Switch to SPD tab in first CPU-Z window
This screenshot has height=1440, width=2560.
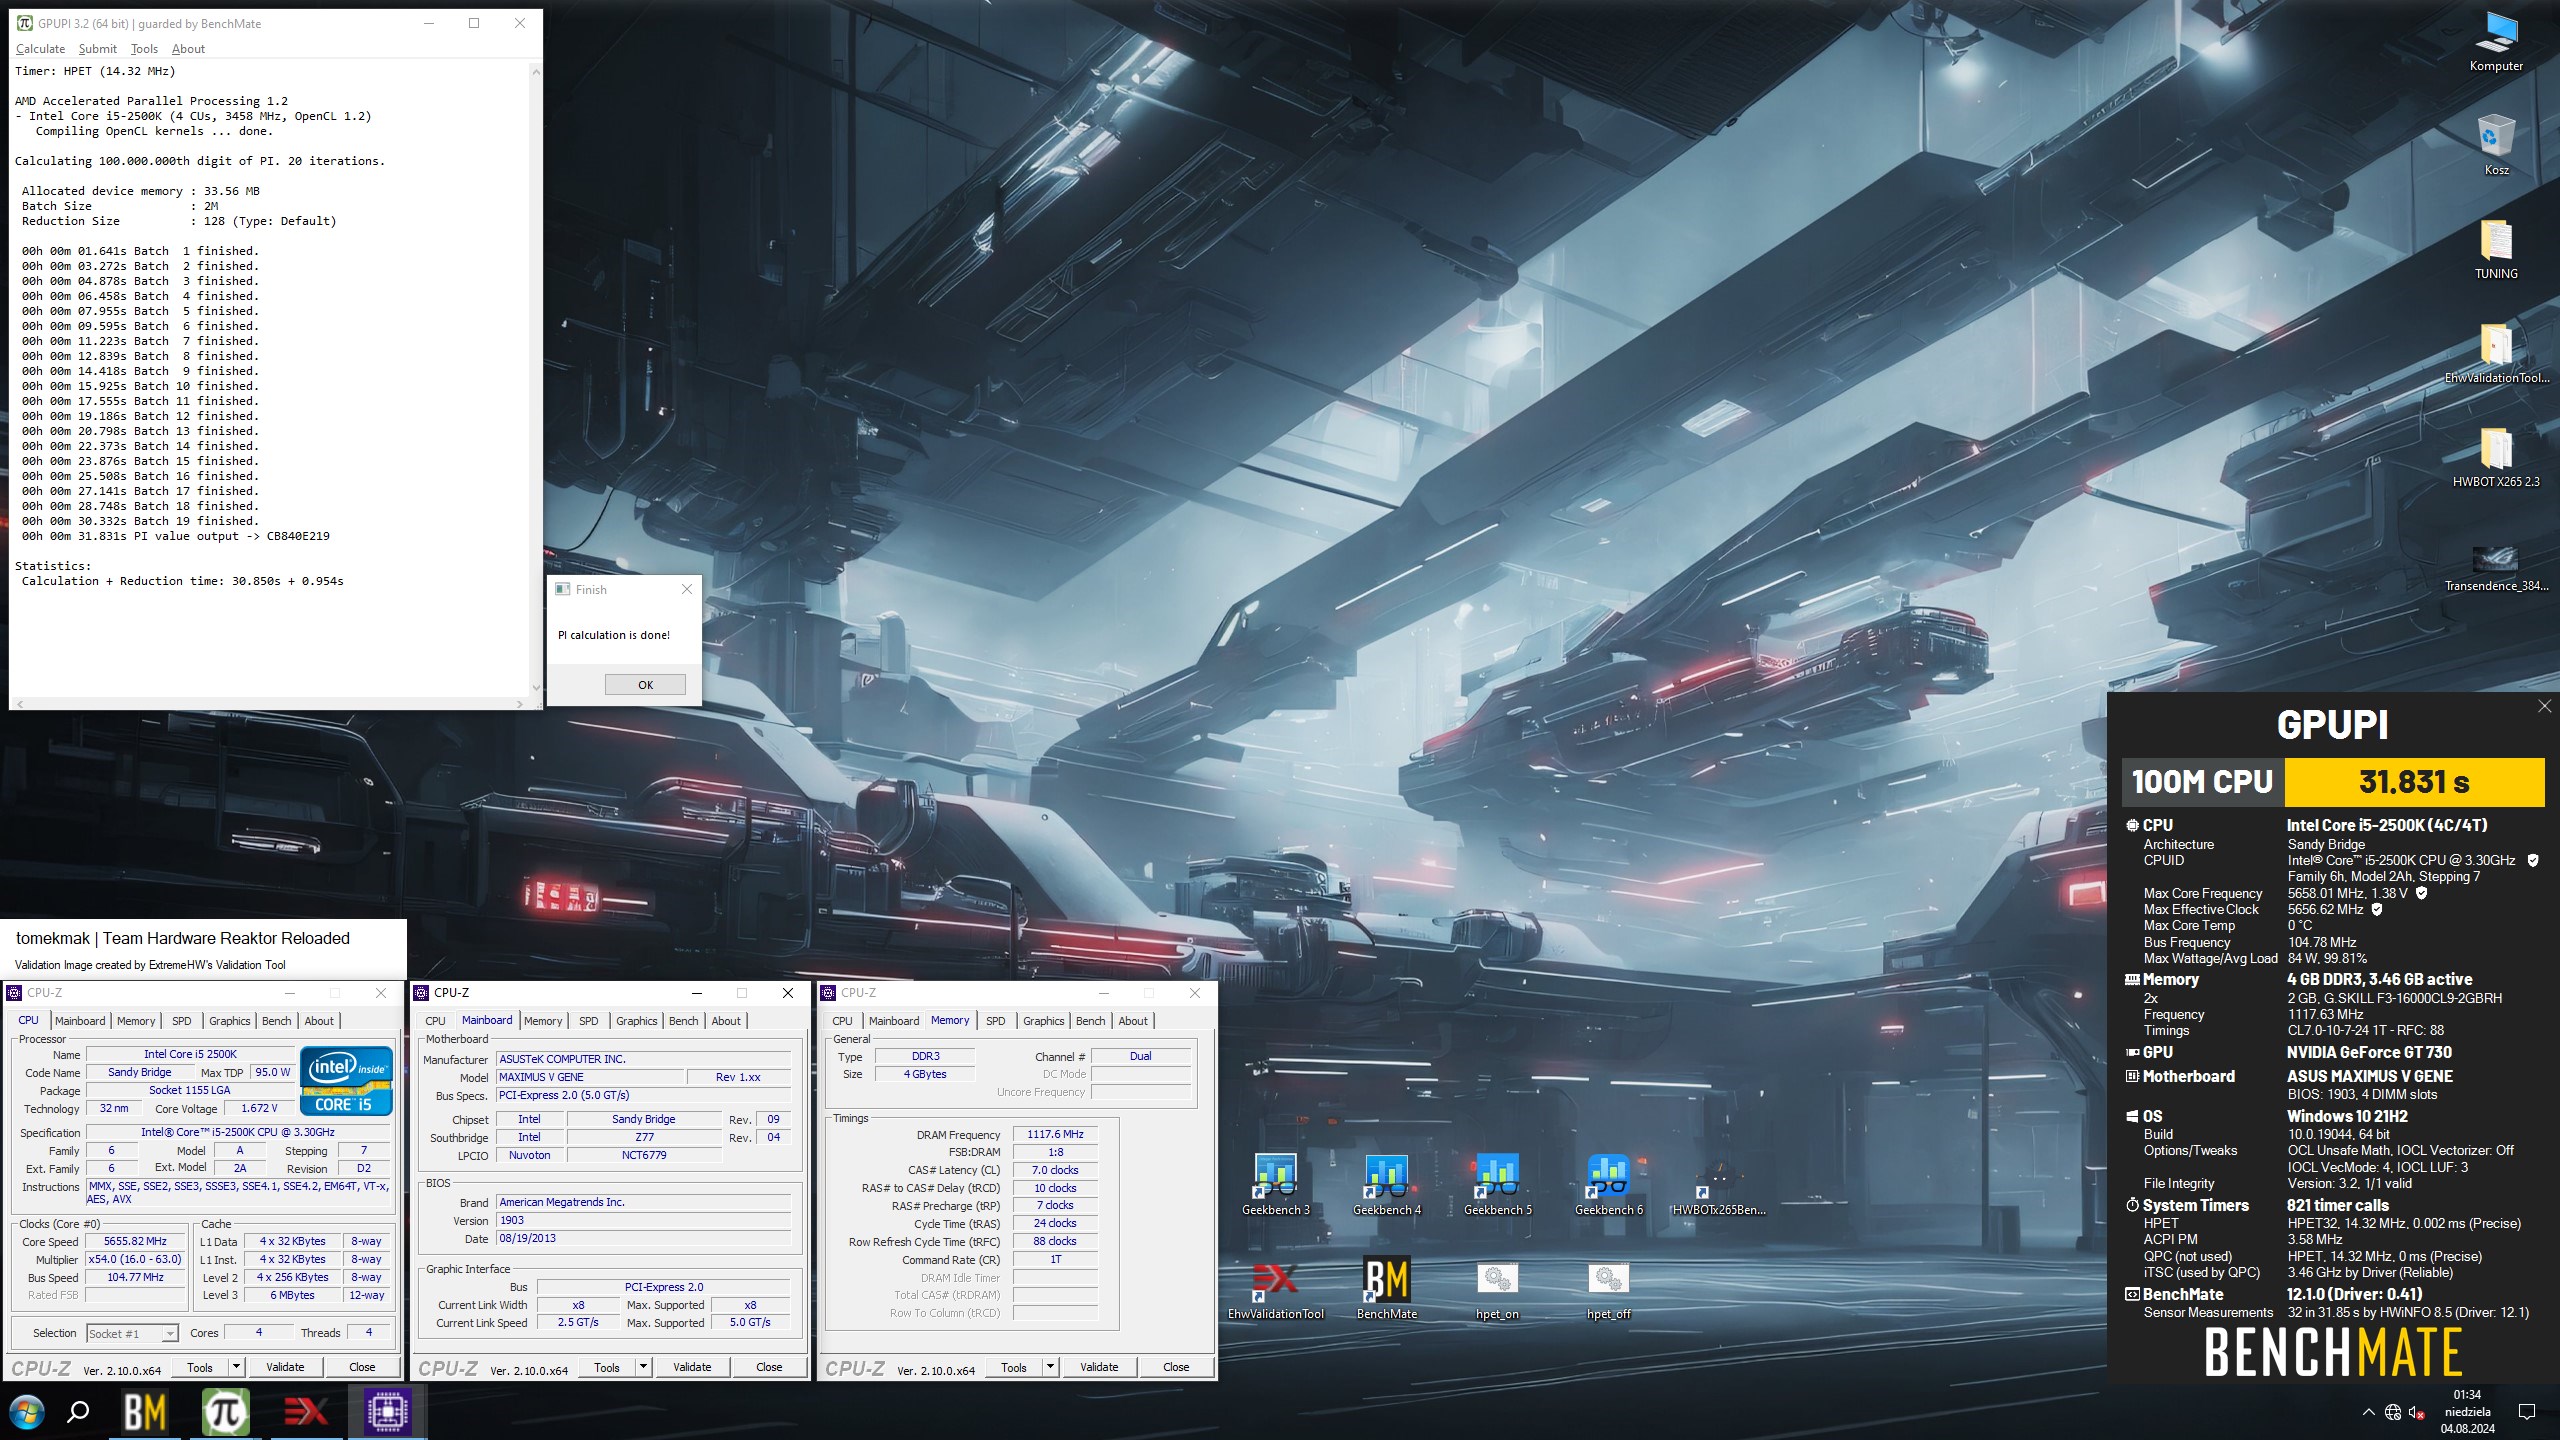coord(181,1021)
